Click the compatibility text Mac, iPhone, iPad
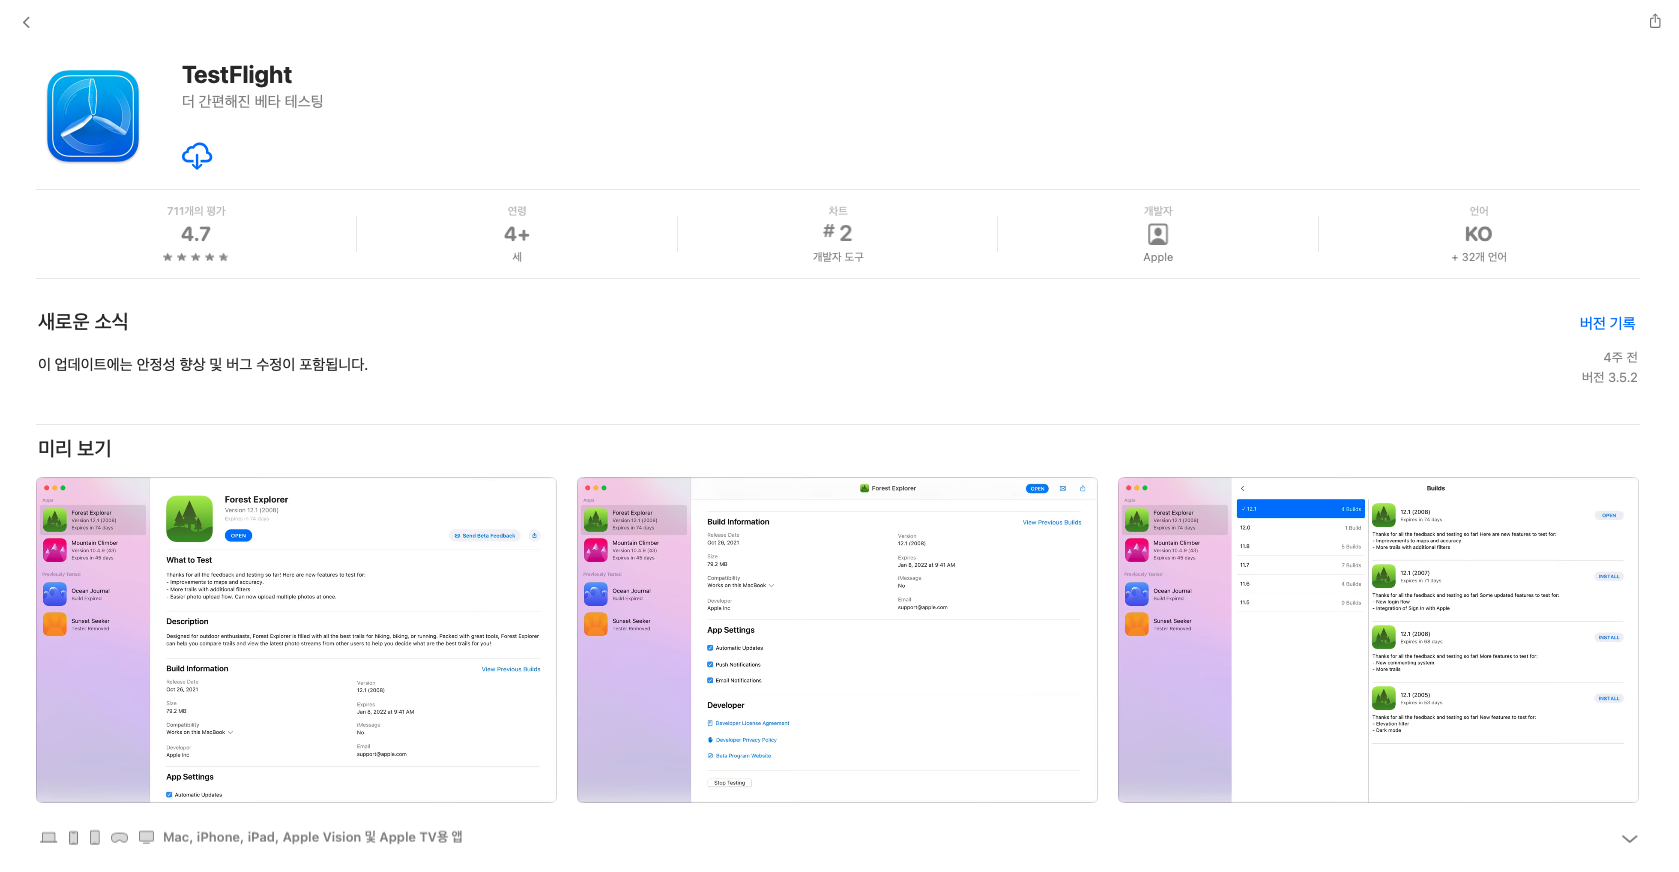Screen dimensions: 1679x872 coord(313,837)
